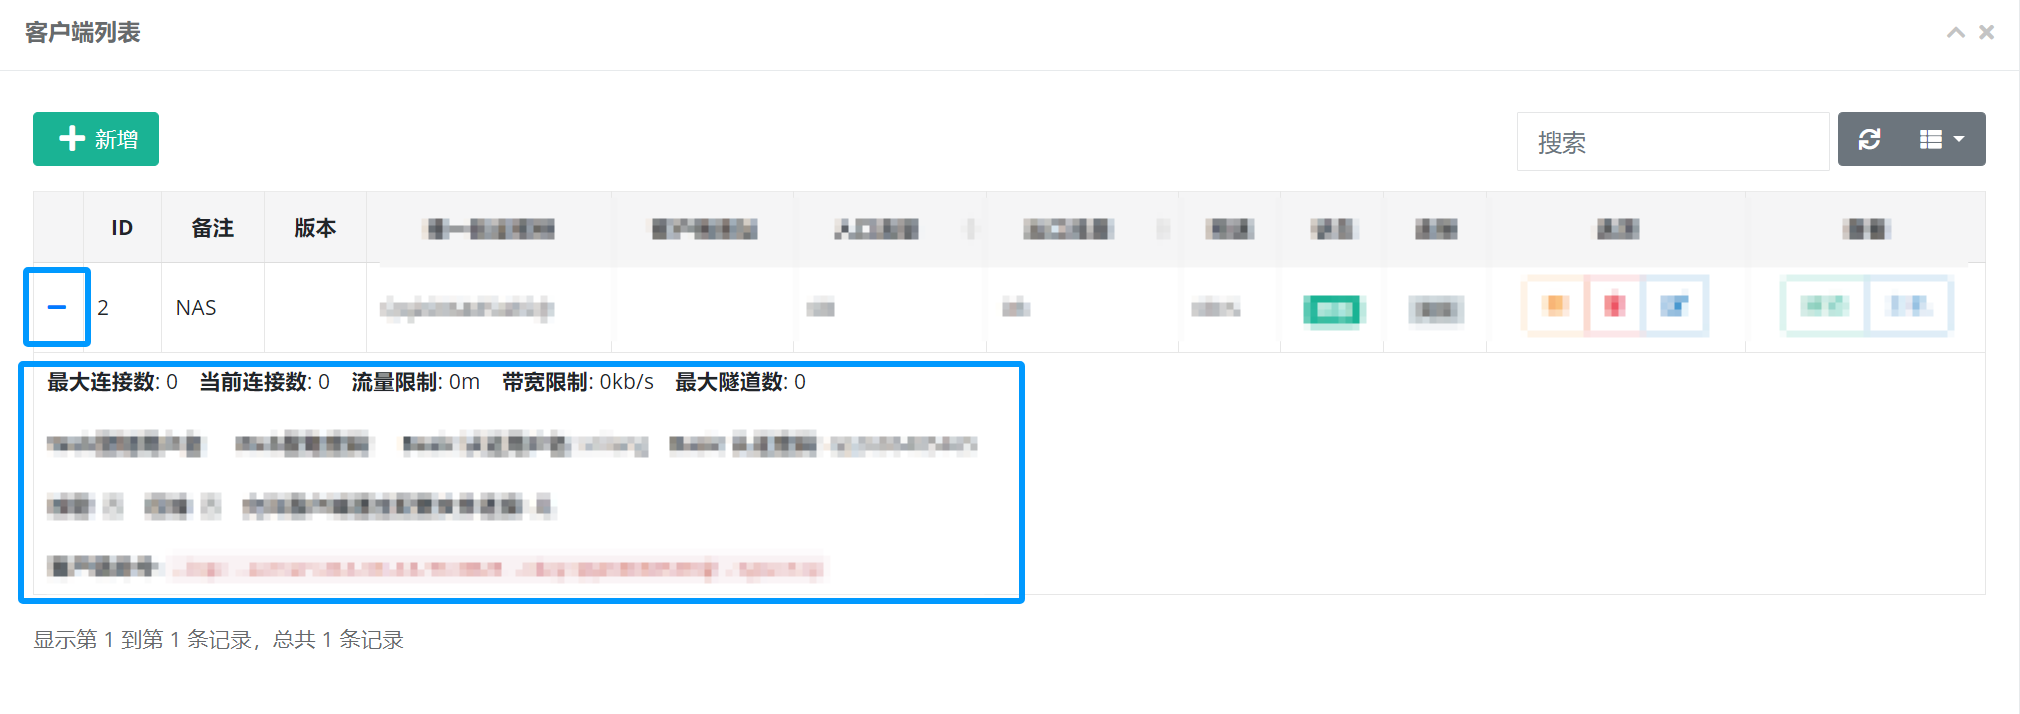Click the blue edit button in the NAS row

(x=1675, y=306)
